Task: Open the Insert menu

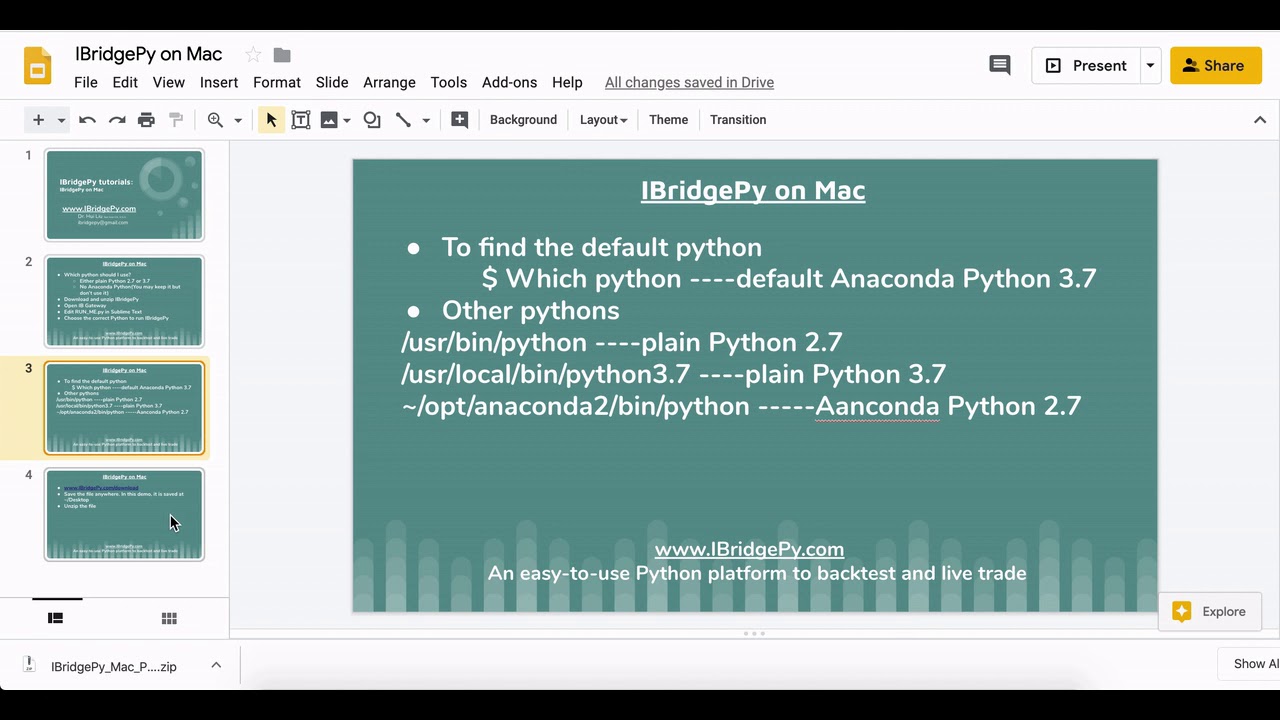Action: pos(219,83)
